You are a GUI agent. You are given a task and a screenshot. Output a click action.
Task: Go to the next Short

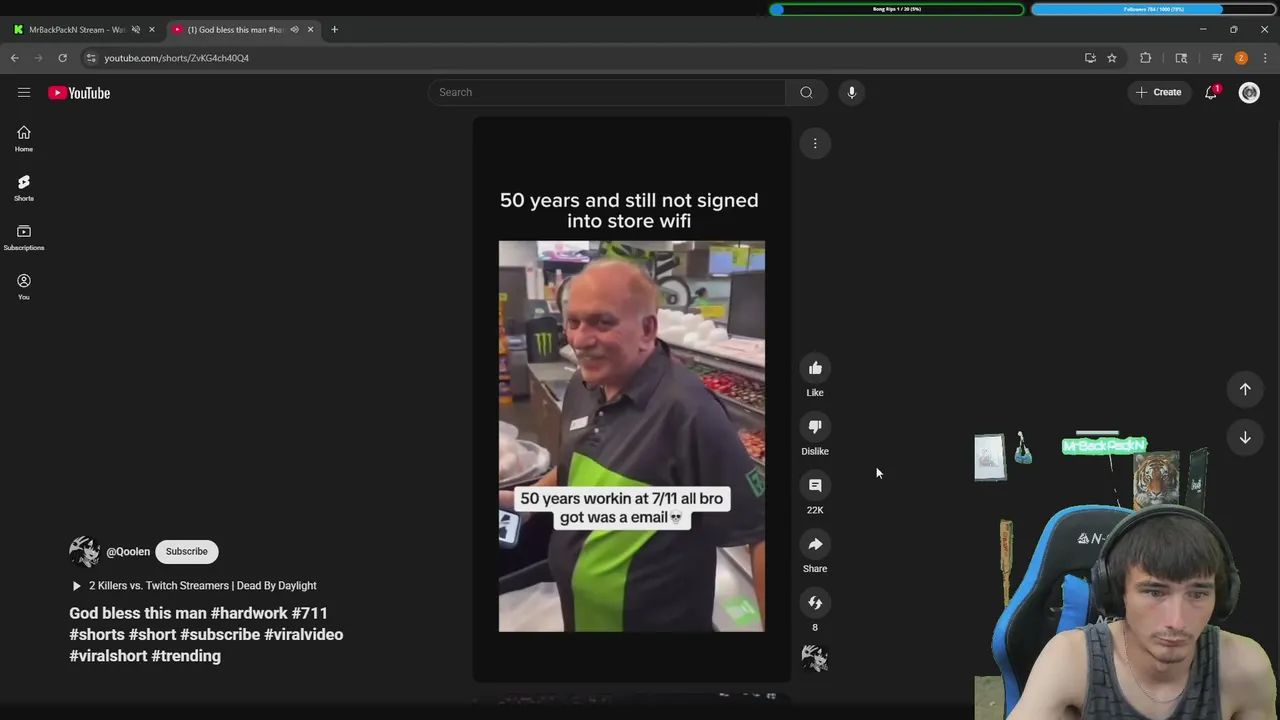(x=1245, y=437)
